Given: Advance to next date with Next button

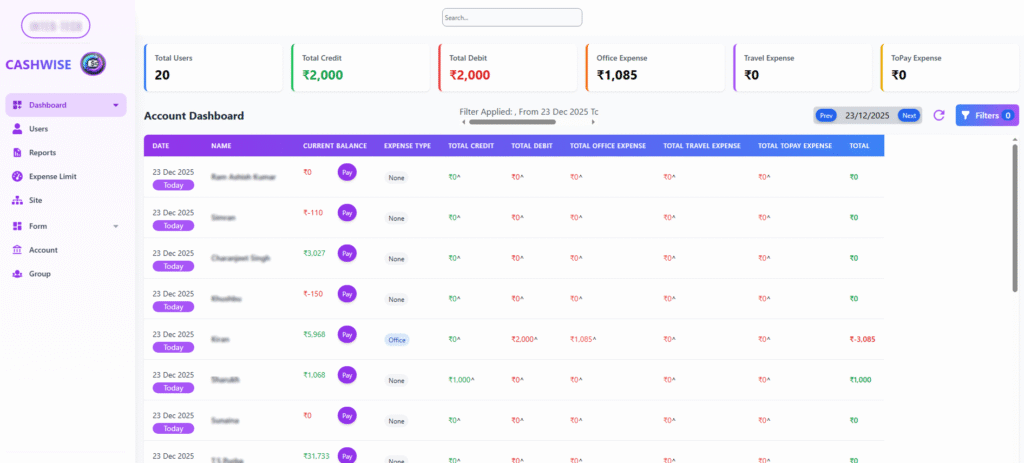Looking at the screenshot, I should pos(908,116).
